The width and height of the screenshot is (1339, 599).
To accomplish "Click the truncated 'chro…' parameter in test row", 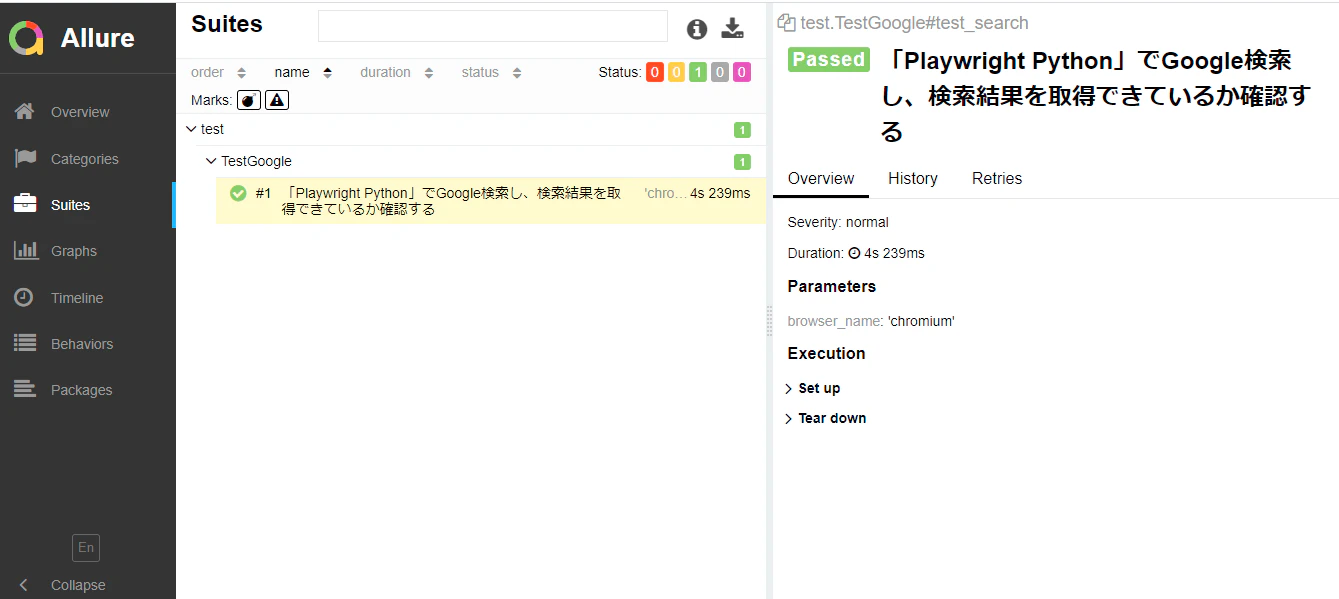I will pos(666,193).
